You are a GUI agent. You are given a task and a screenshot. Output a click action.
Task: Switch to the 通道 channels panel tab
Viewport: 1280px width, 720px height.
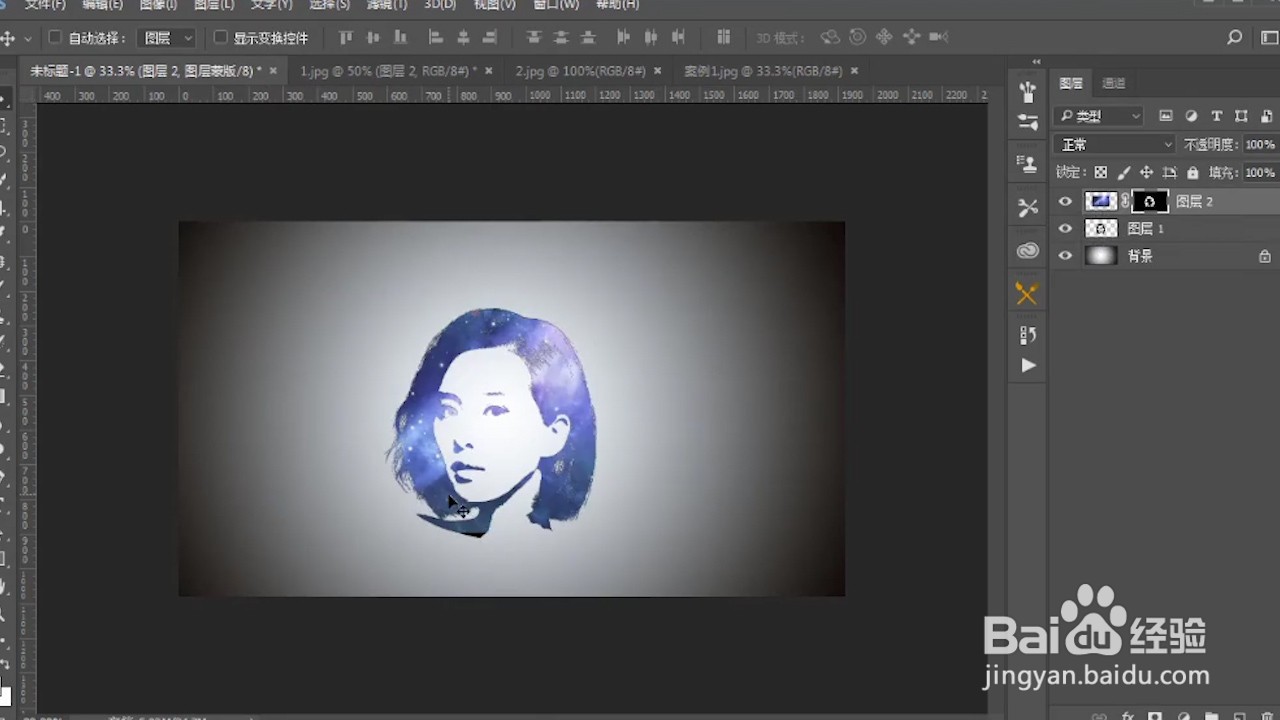click(1113, 83)
